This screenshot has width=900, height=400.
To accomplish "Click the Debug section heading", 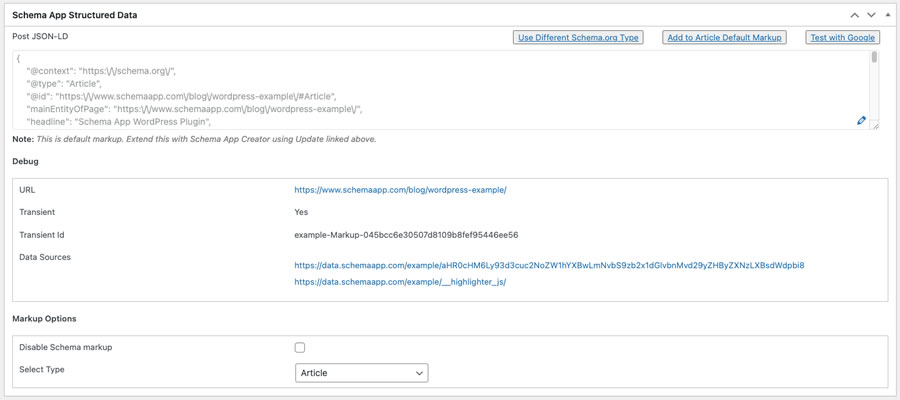I will [25, 160].
